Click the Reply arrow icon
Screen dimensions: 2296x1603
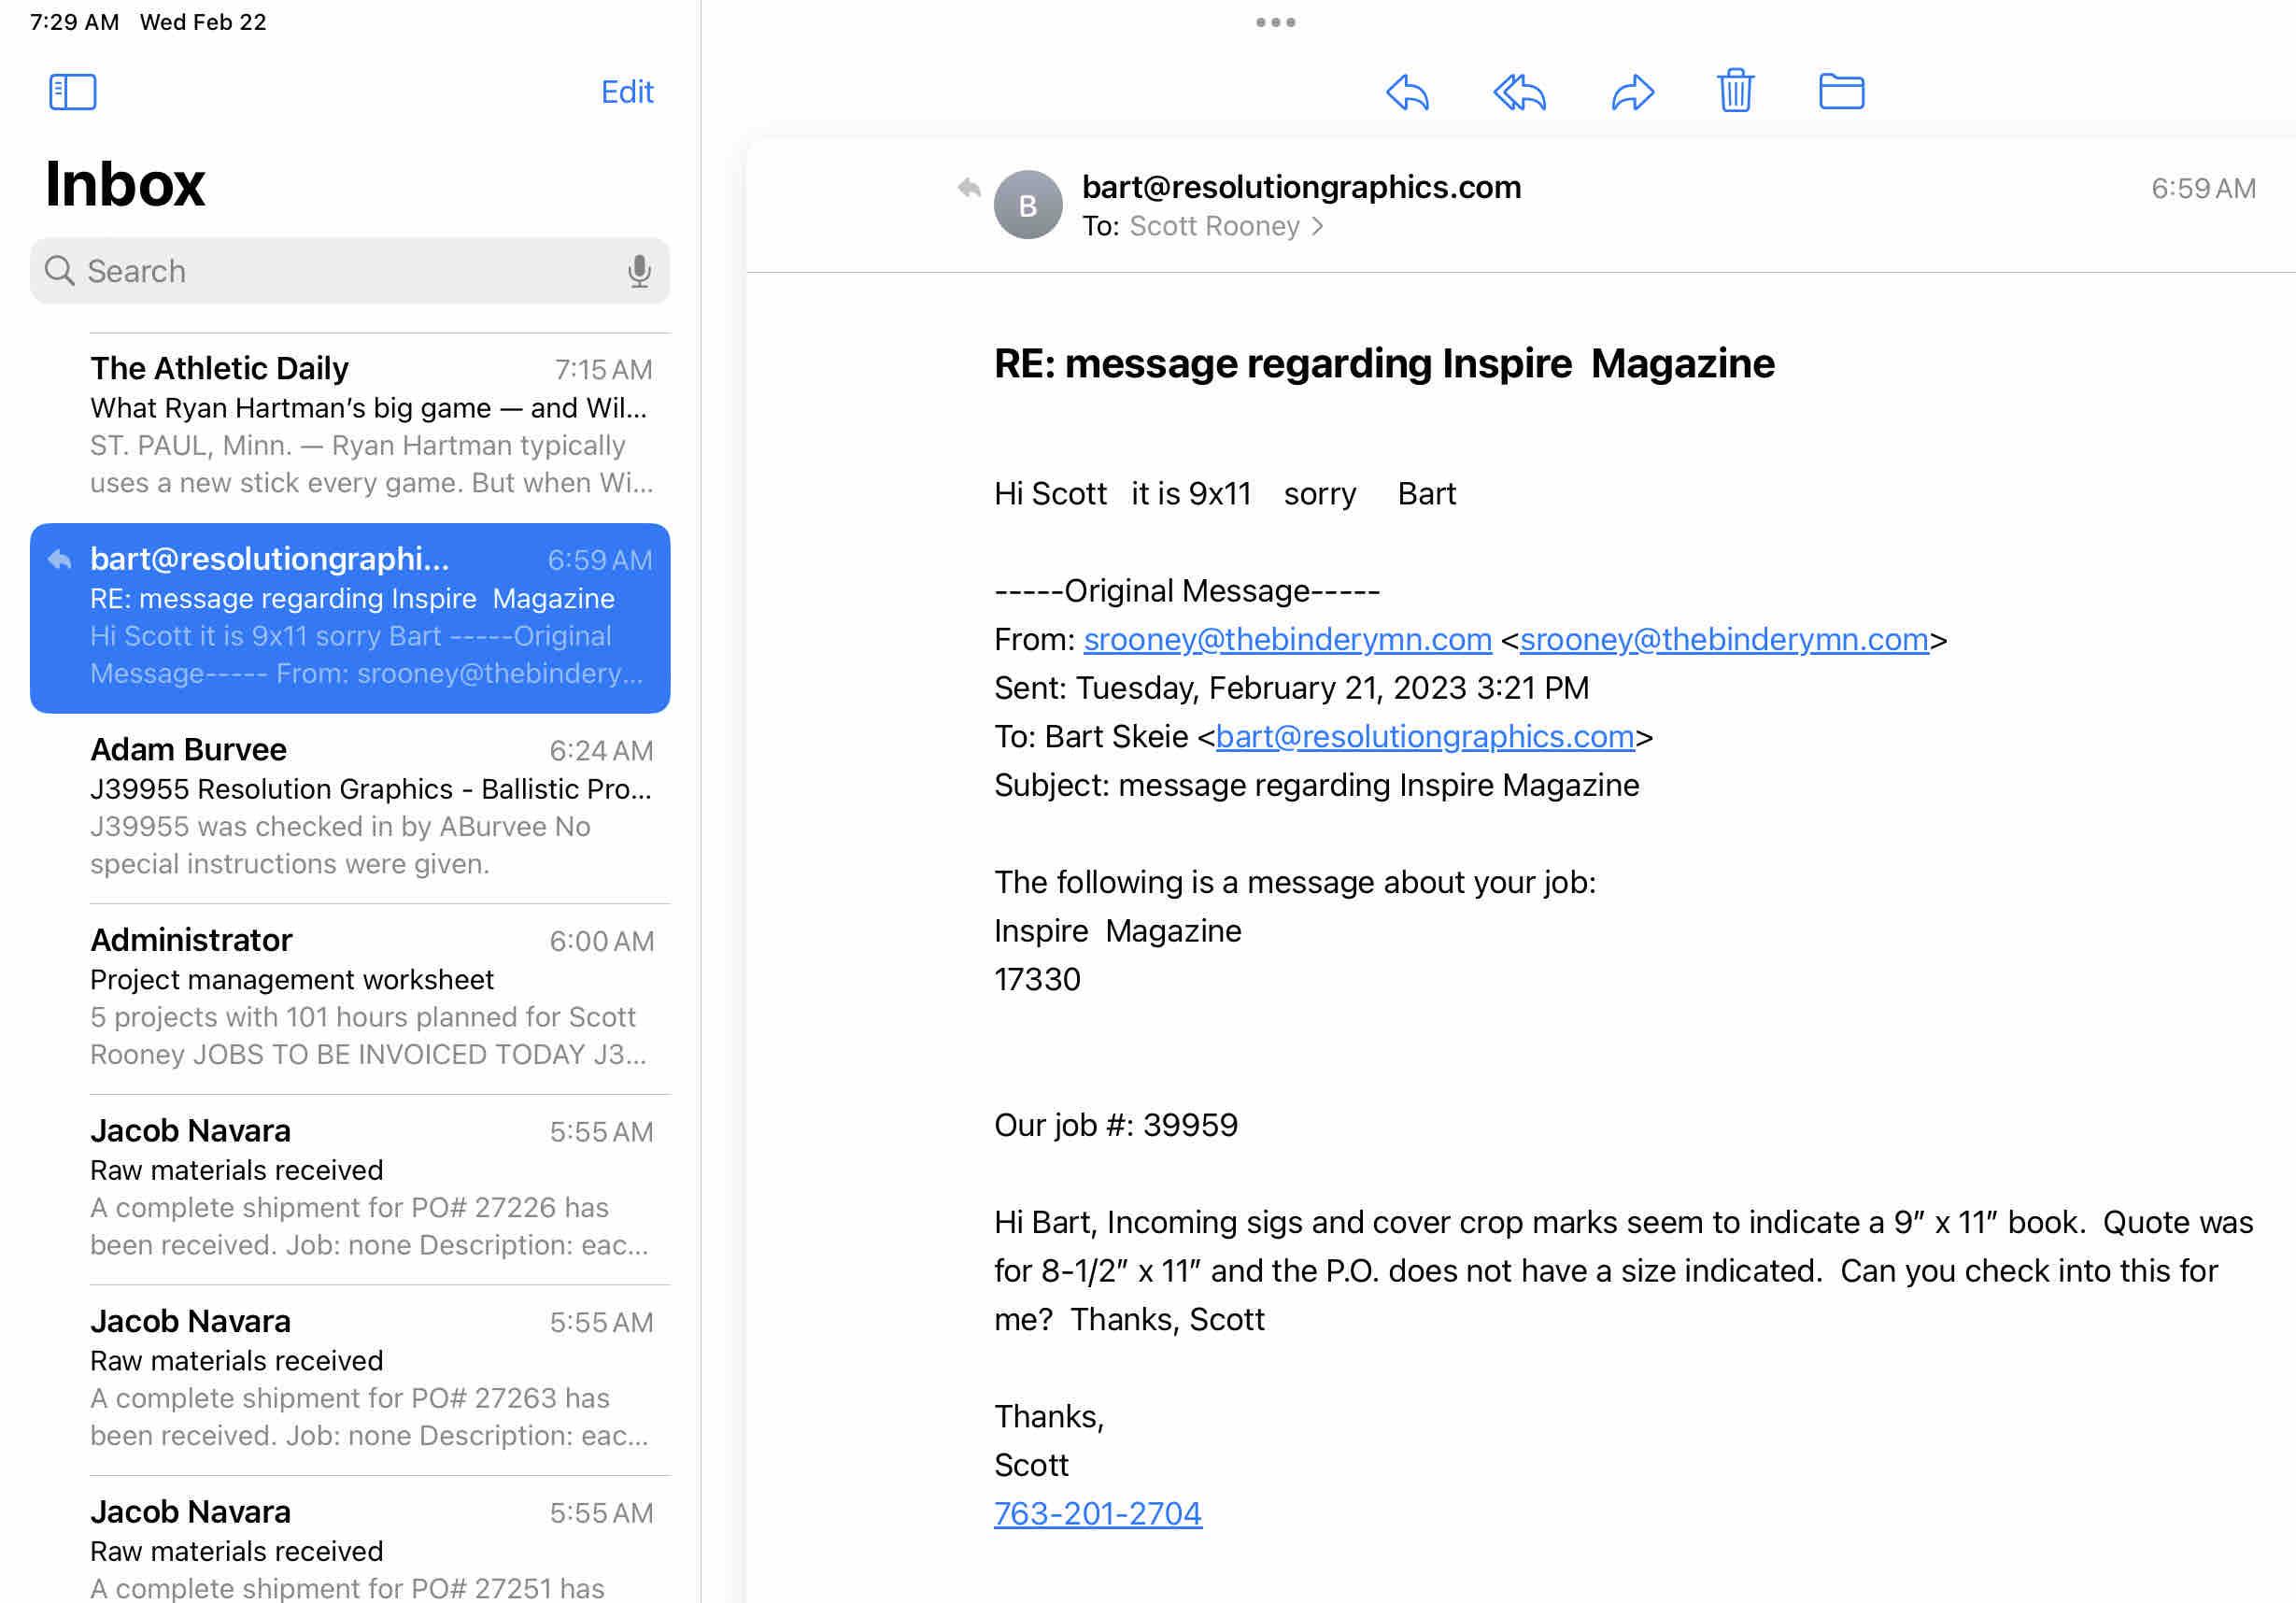(1407, 92)
